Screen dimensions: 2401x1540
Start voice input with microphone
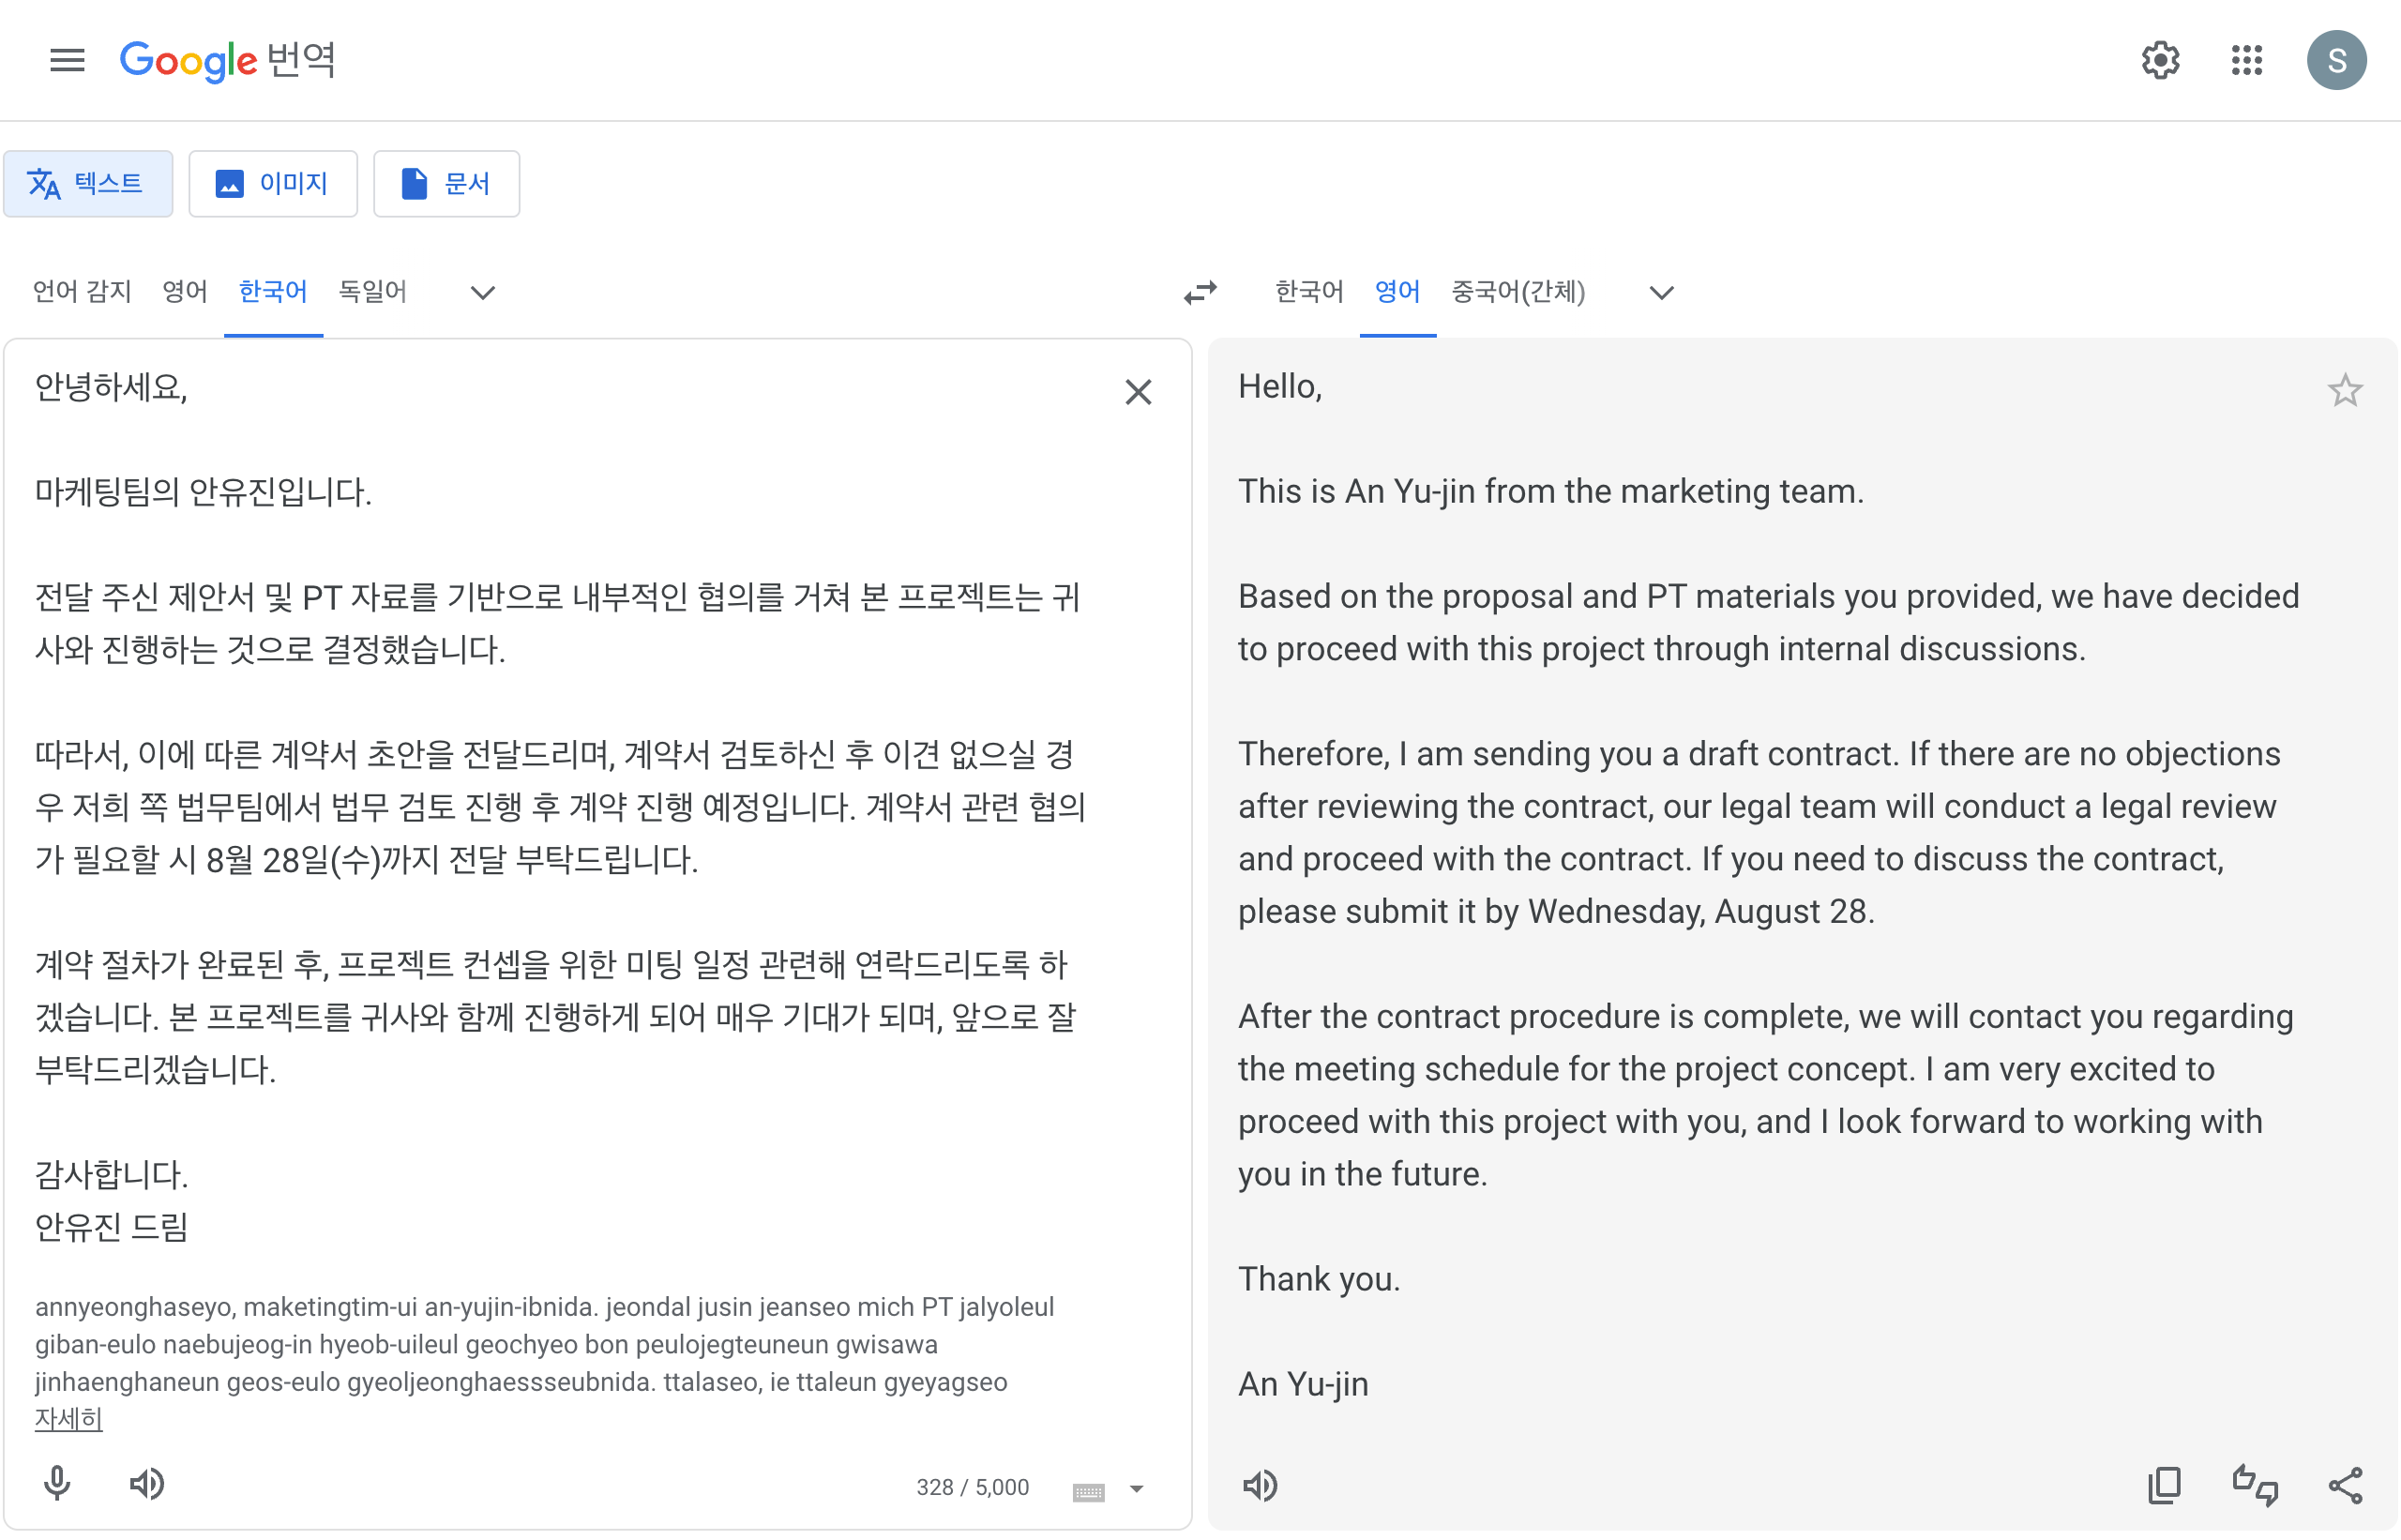coord(57,1484)
